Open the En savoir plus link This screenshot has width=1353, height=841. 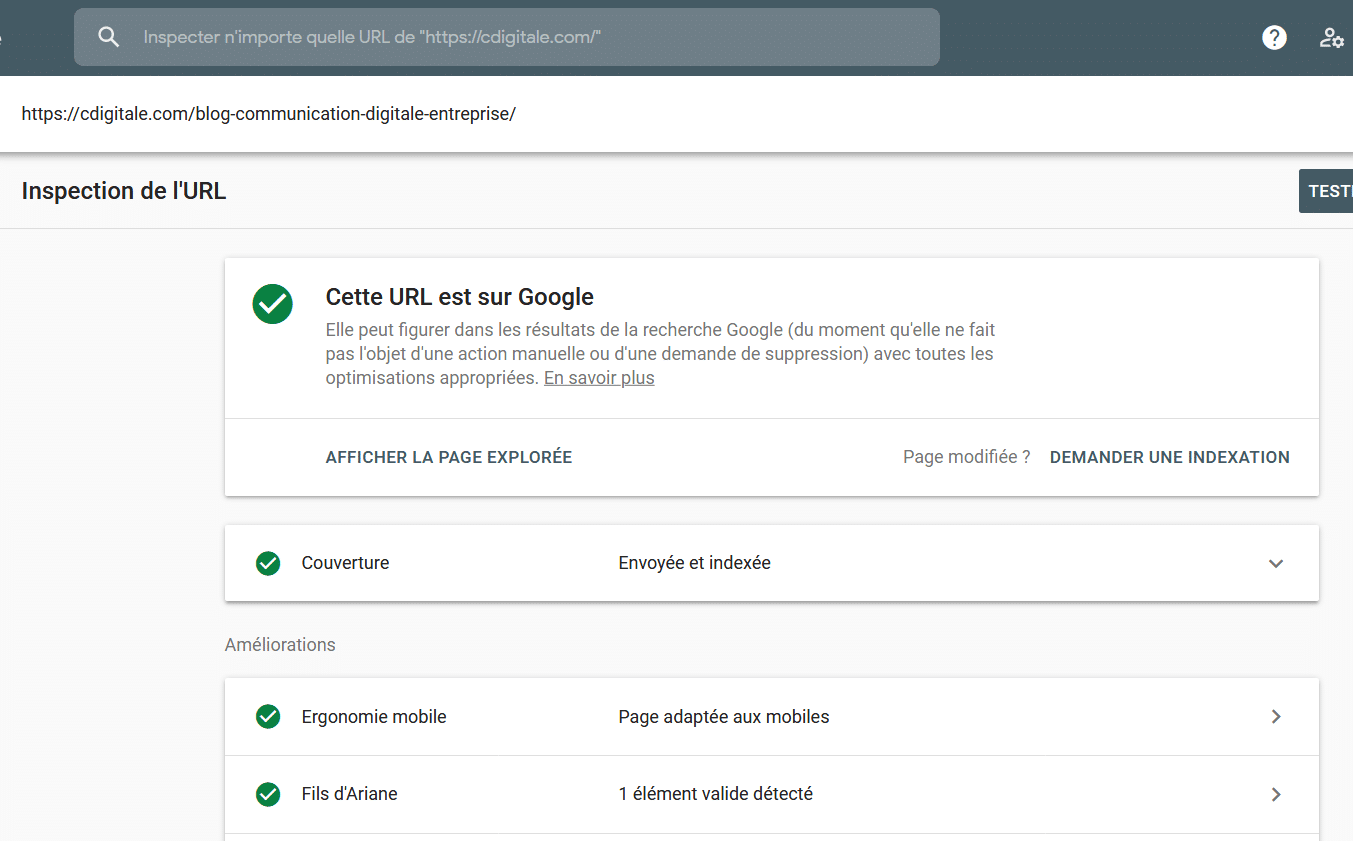599,378
